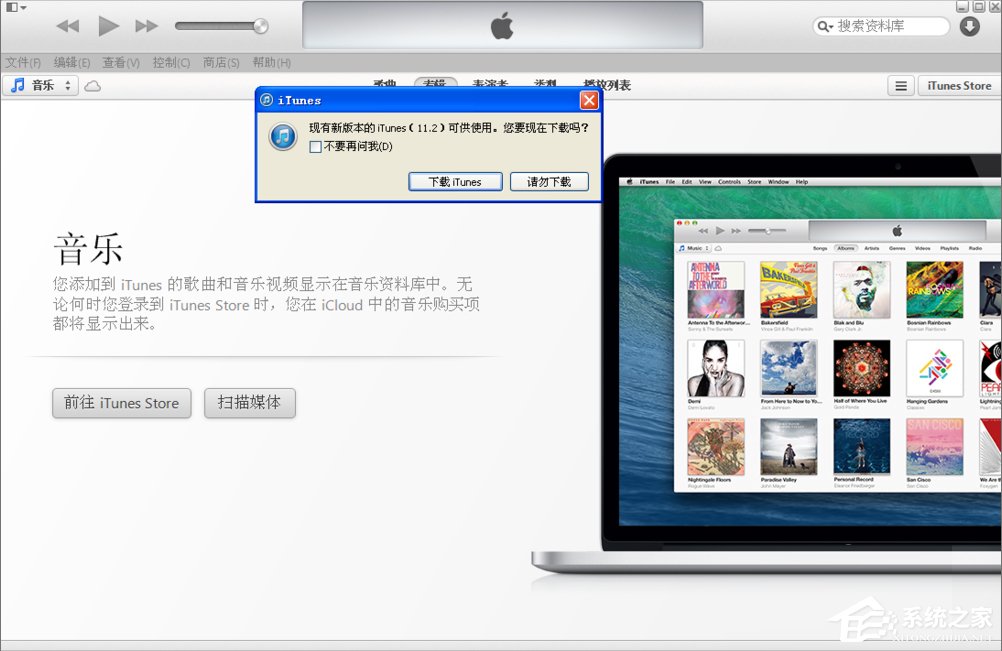Open the download queue arrow icon near search
The width and height of the screenshot is (1002, 651).
pos(968,26)
